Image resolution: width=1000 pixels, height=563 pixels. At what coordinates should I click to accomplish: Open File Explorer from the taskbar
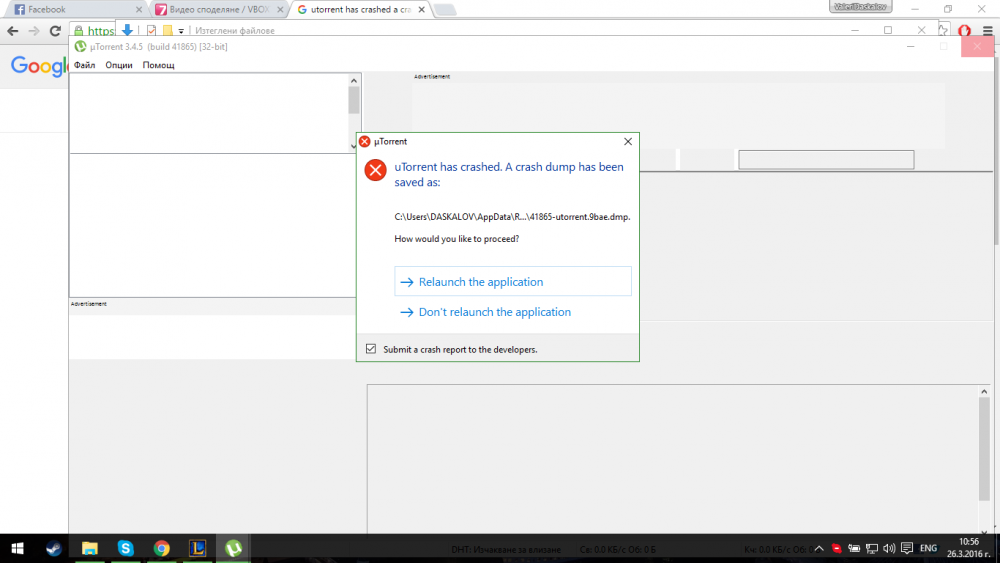click(x=90, y=548)
